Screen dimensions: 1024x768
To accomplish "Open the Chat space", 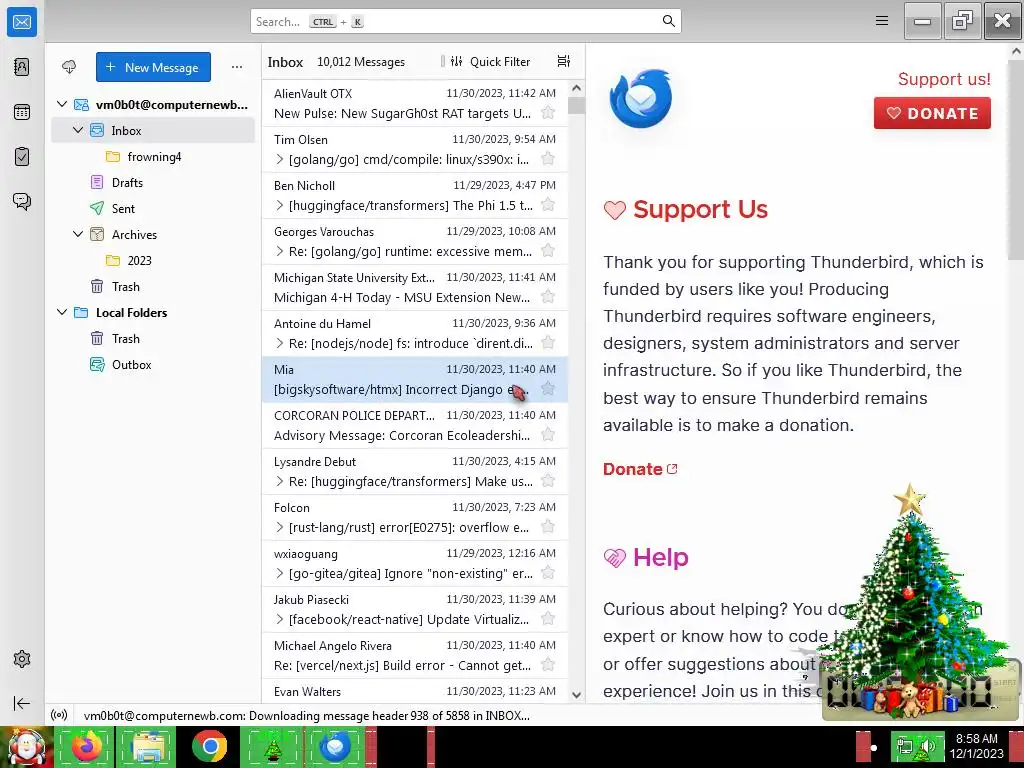I will point(22,201).
